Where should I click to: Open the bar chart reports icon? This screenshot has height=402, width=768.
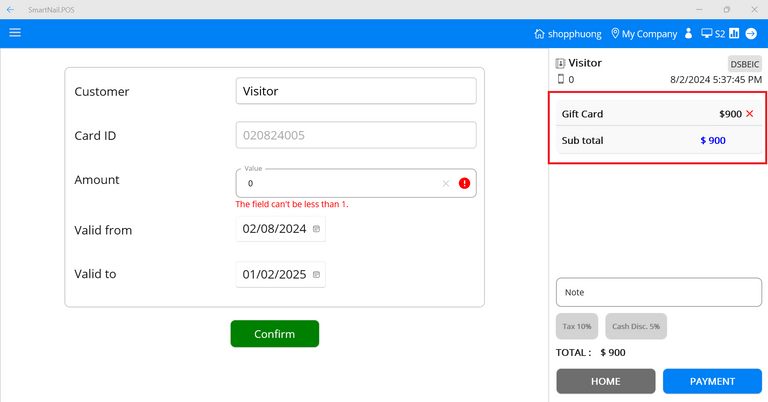733,33
